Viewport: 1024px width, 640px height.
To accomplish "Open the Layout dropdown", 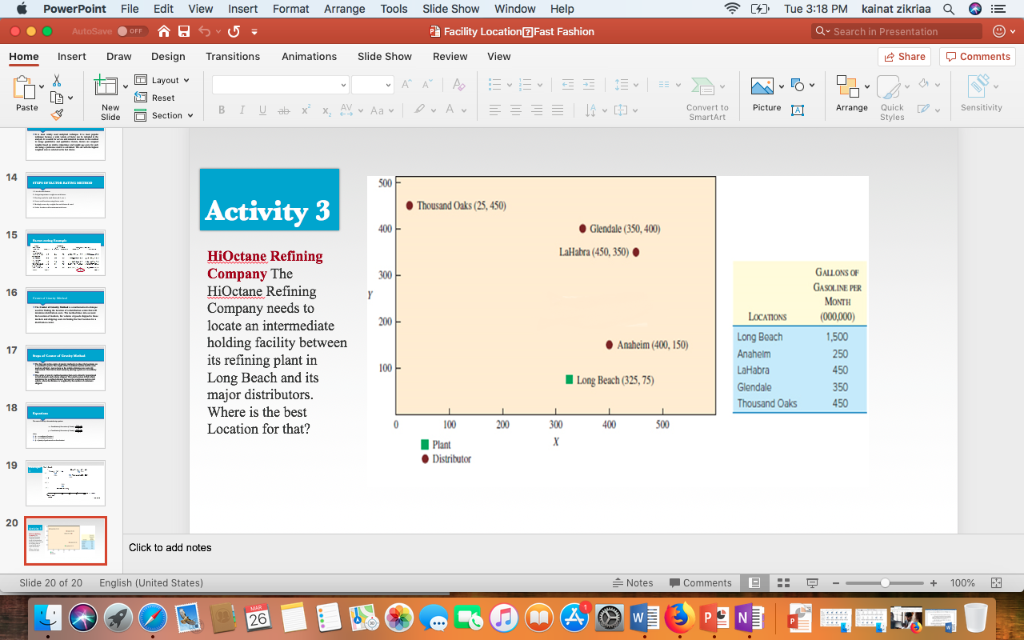I will [162, 79].
